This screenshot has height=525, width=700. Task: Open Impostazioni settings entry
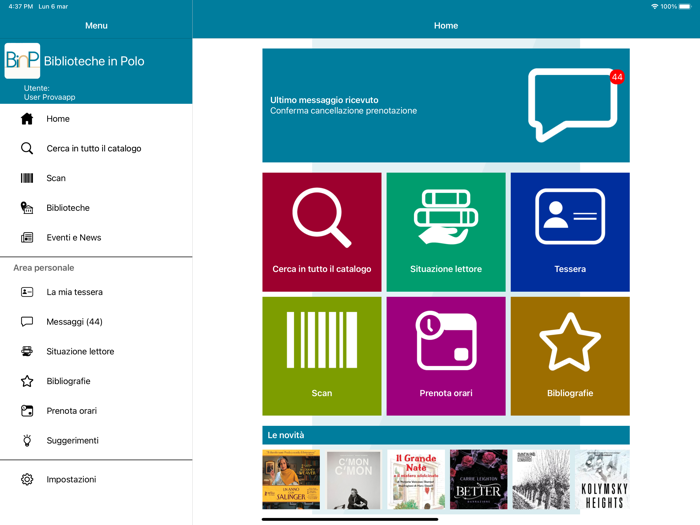coord(96,479)
